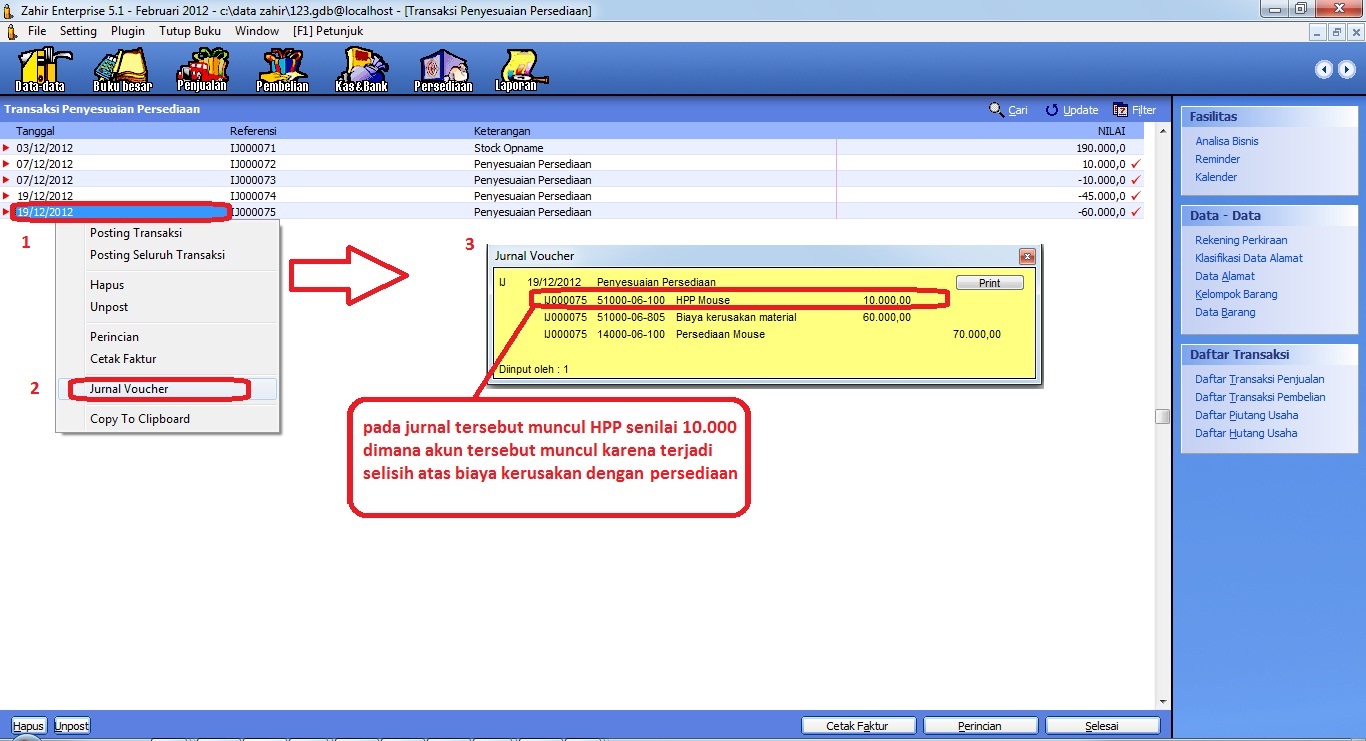Click the Cari magnifier search icon
This screenshot has width=1366, height=741.
tap(997, 110)
